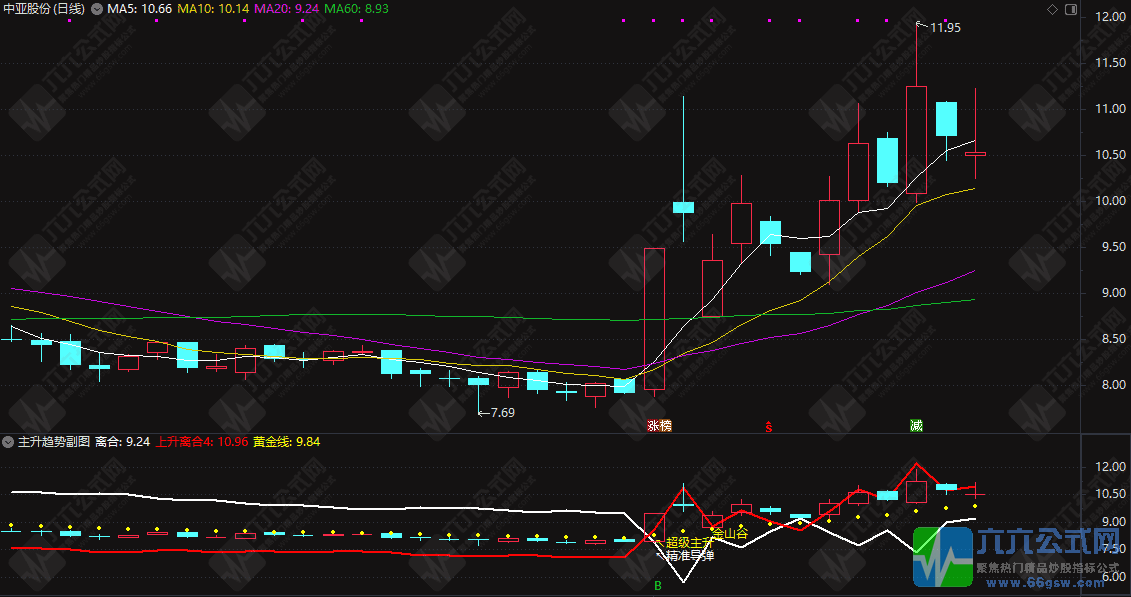Click the red S signal marker
This screenshot has width=1131, height=597.
click(x=769, y=427)
